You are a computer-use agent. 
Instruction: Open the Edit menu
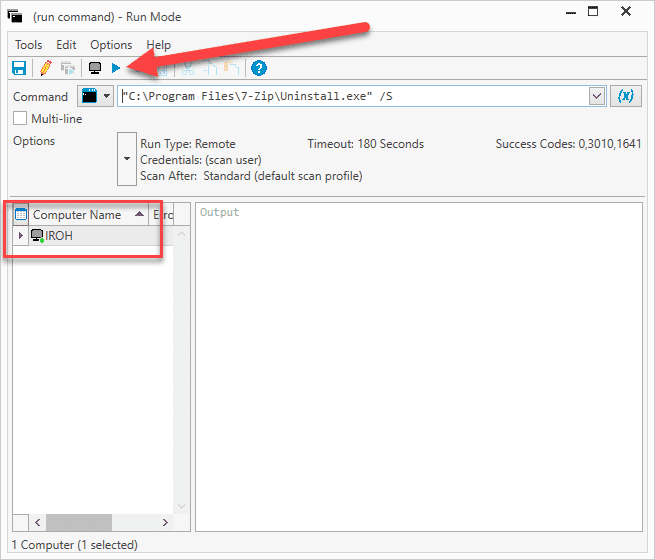(x=66, y=45)
